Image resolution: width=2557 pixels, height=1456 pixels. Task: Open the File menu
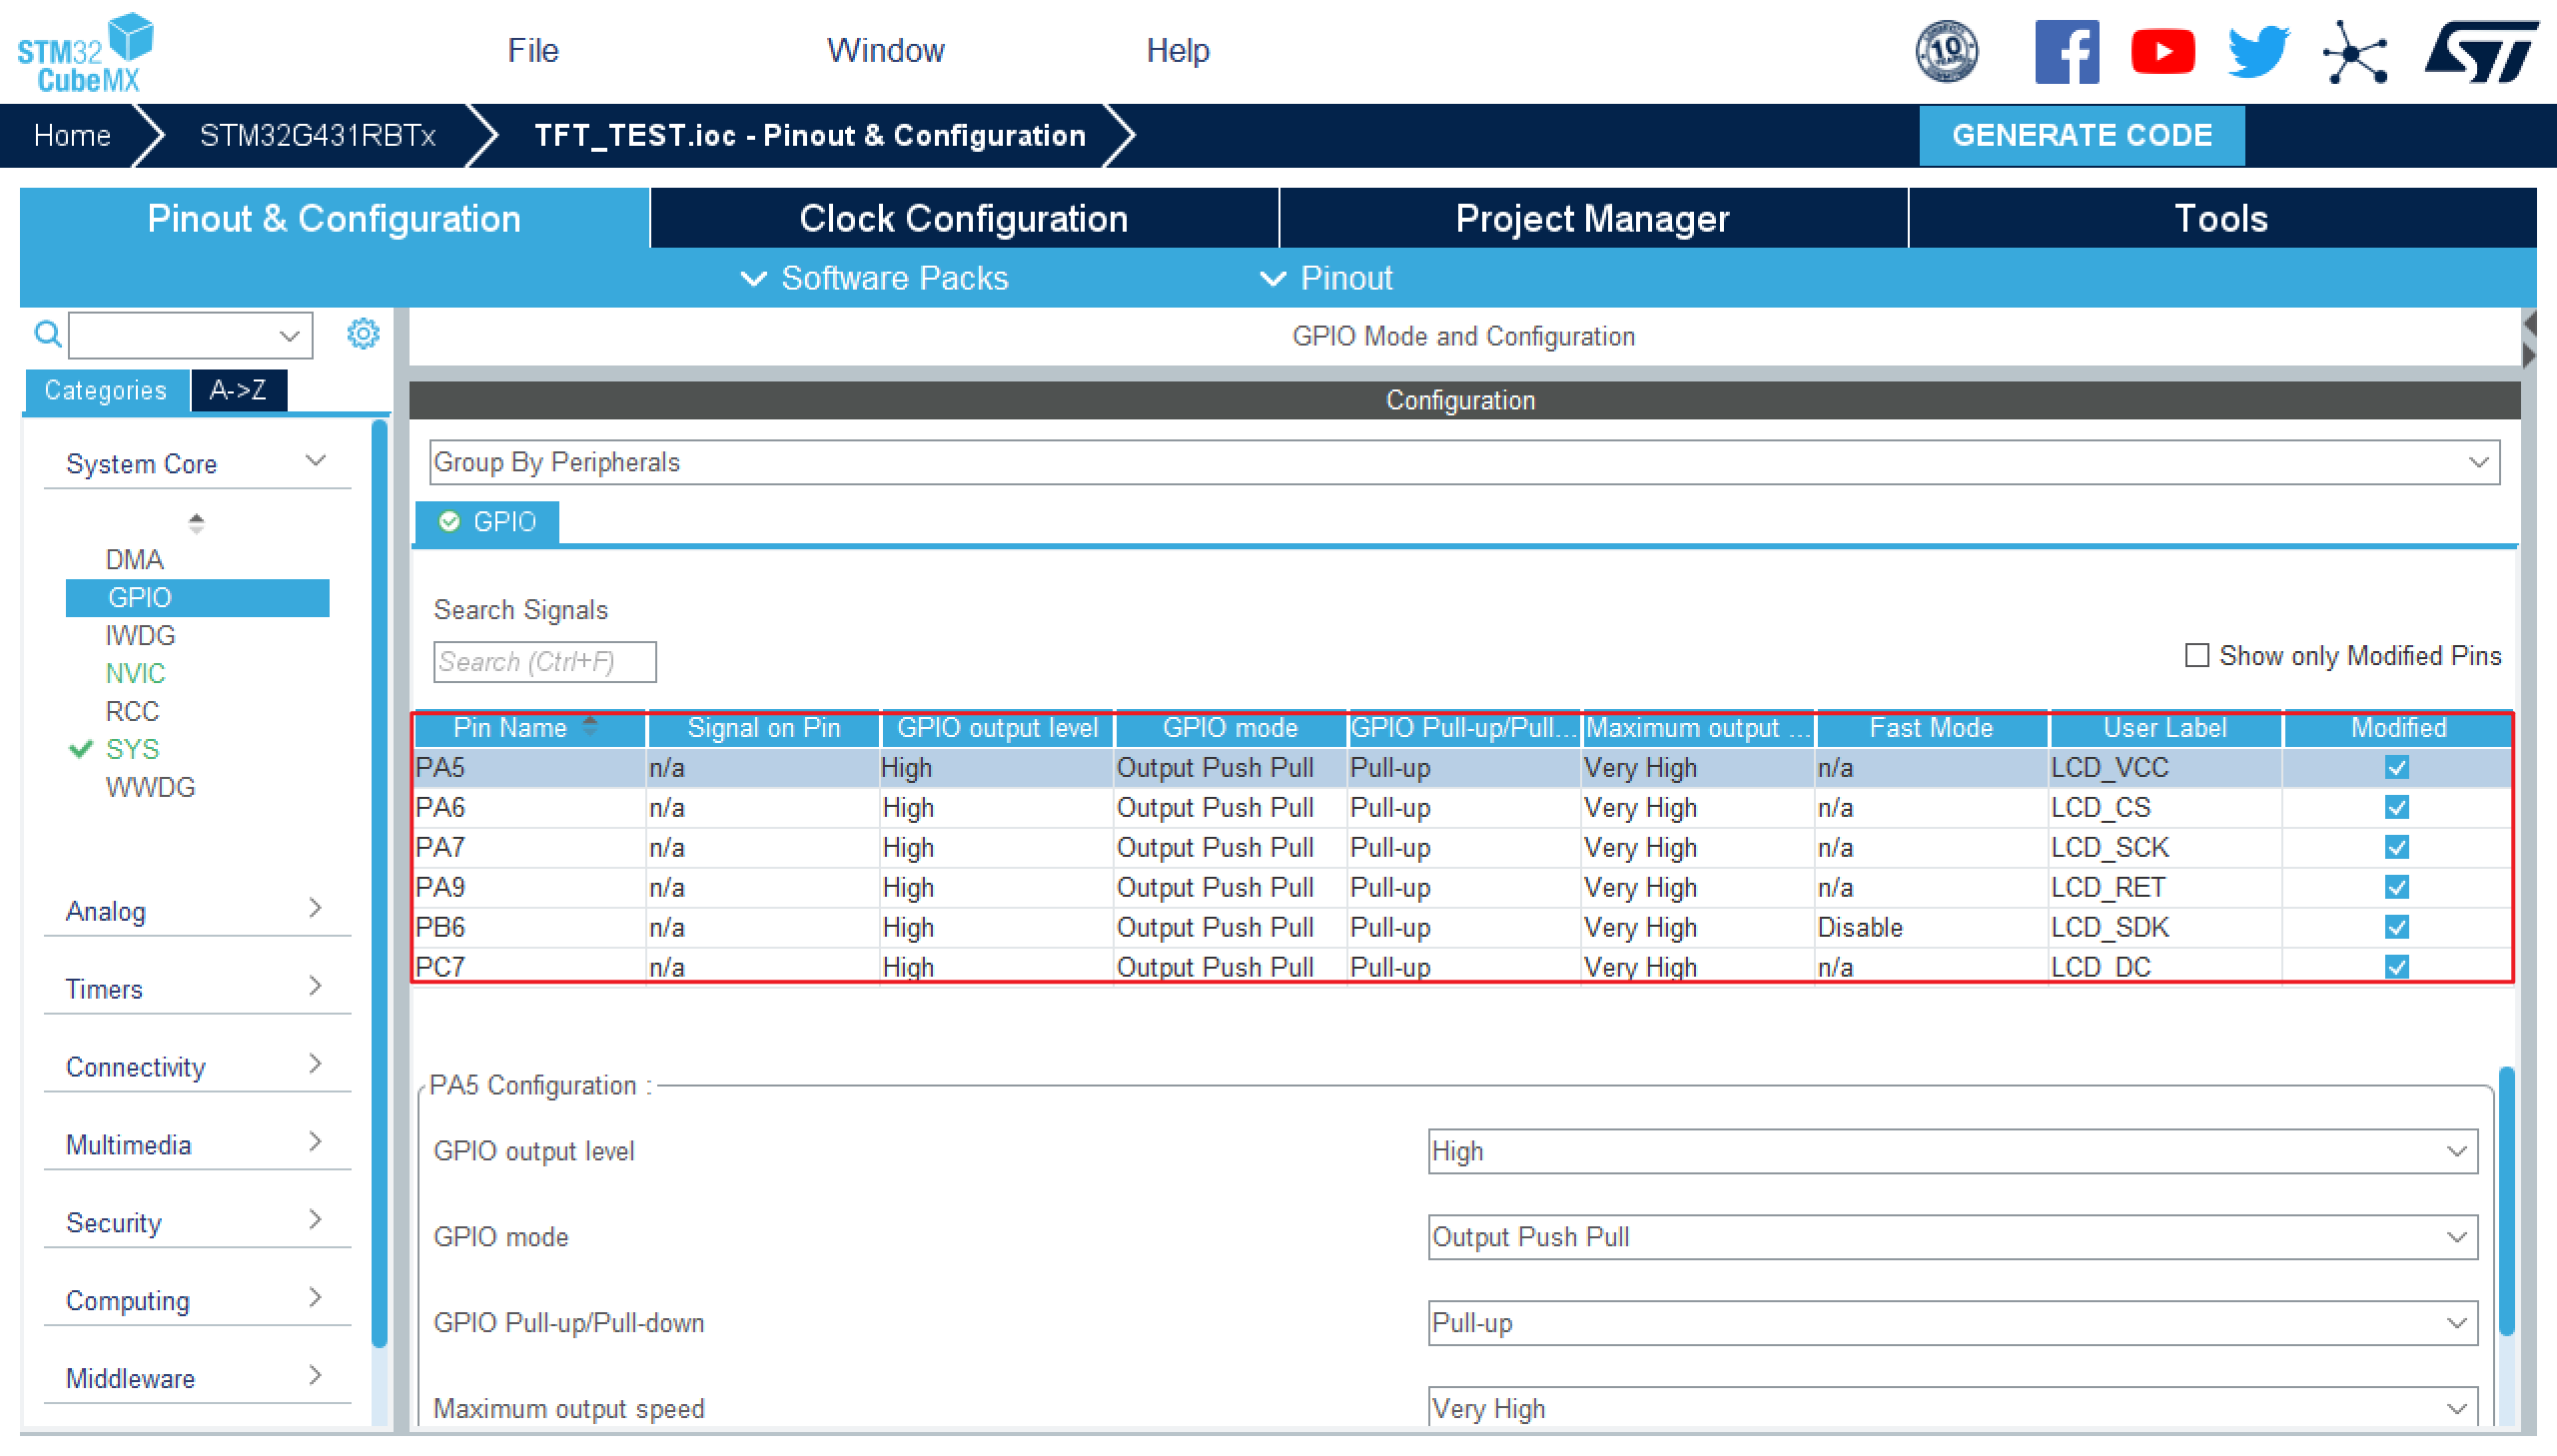[532, 50]
